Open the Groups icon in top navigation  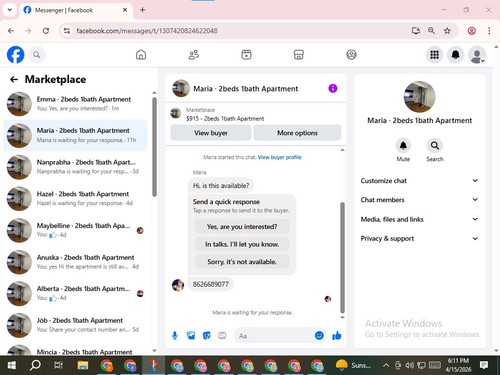tap(351, 55)
